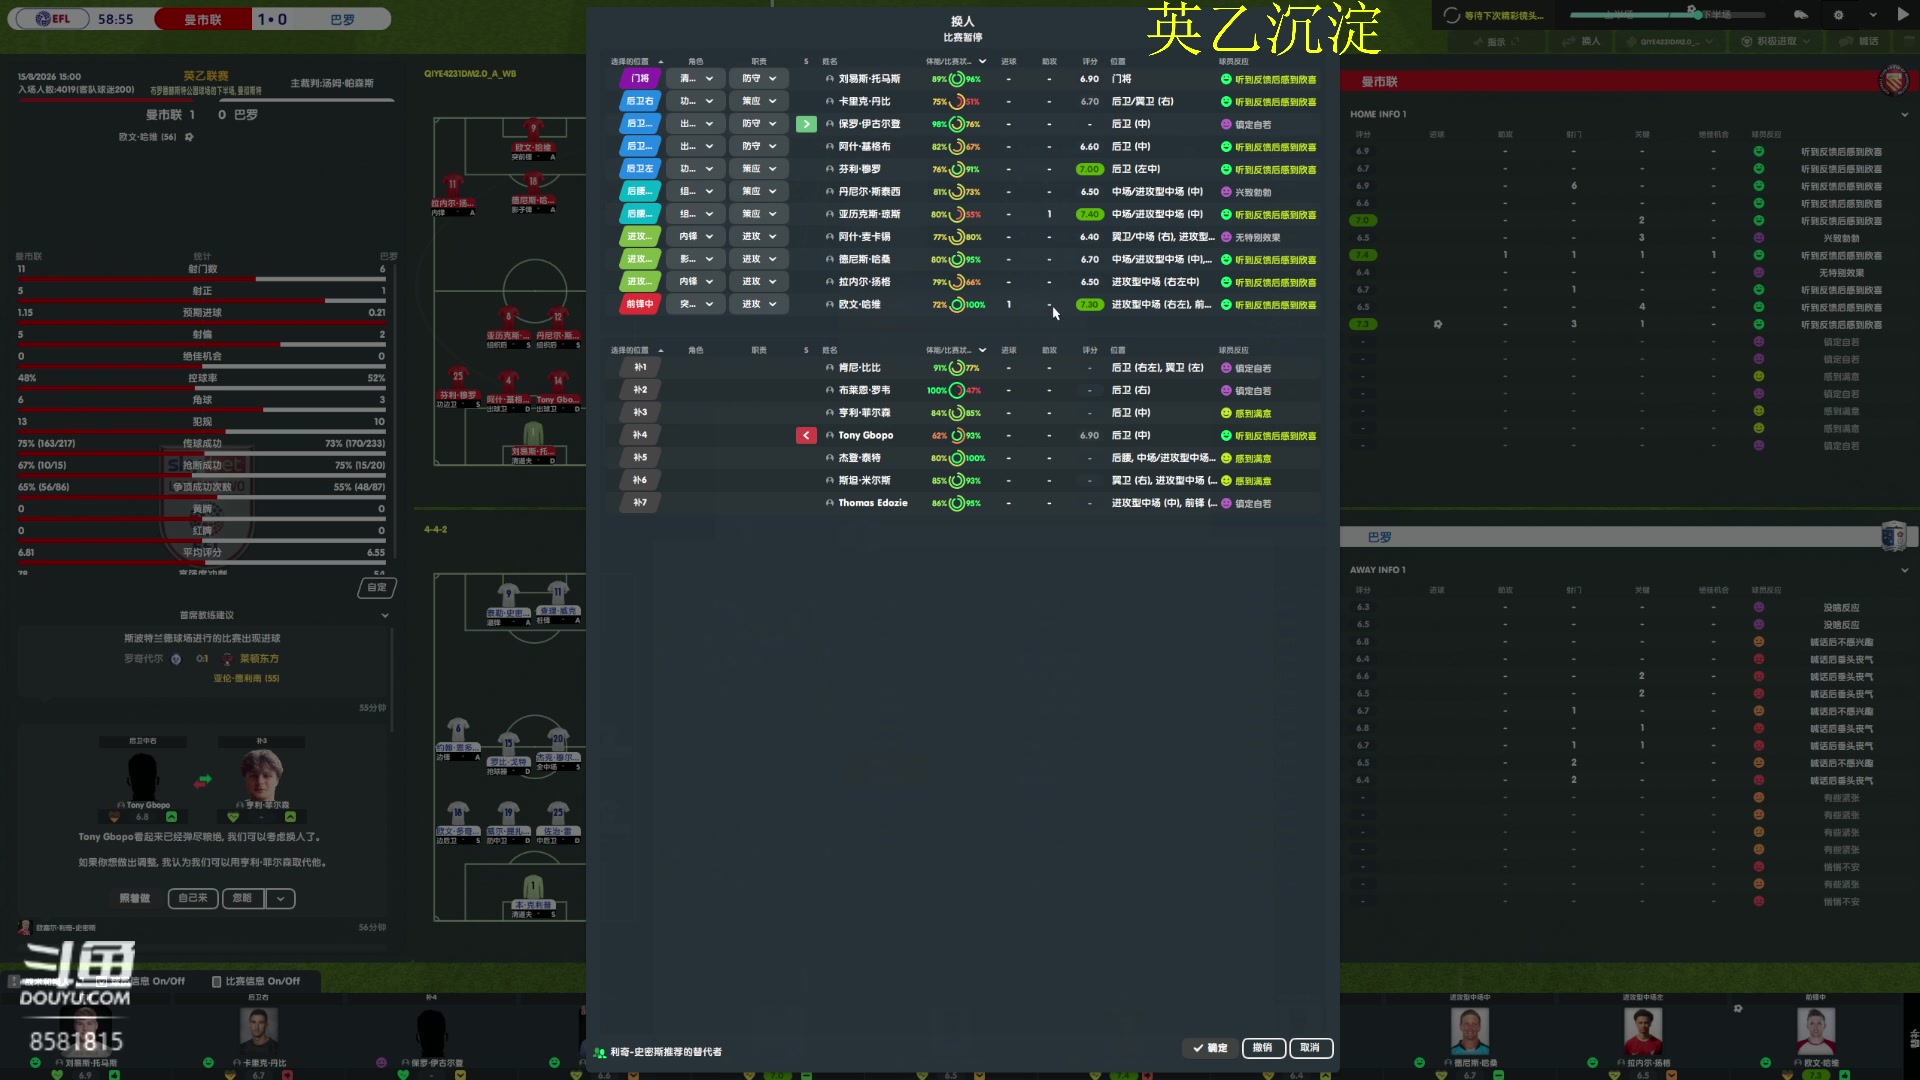Open role dropdown for goalkeeper 刘易斯·托马斯
Screen dimensions: 1920x1080
(697, 79)
